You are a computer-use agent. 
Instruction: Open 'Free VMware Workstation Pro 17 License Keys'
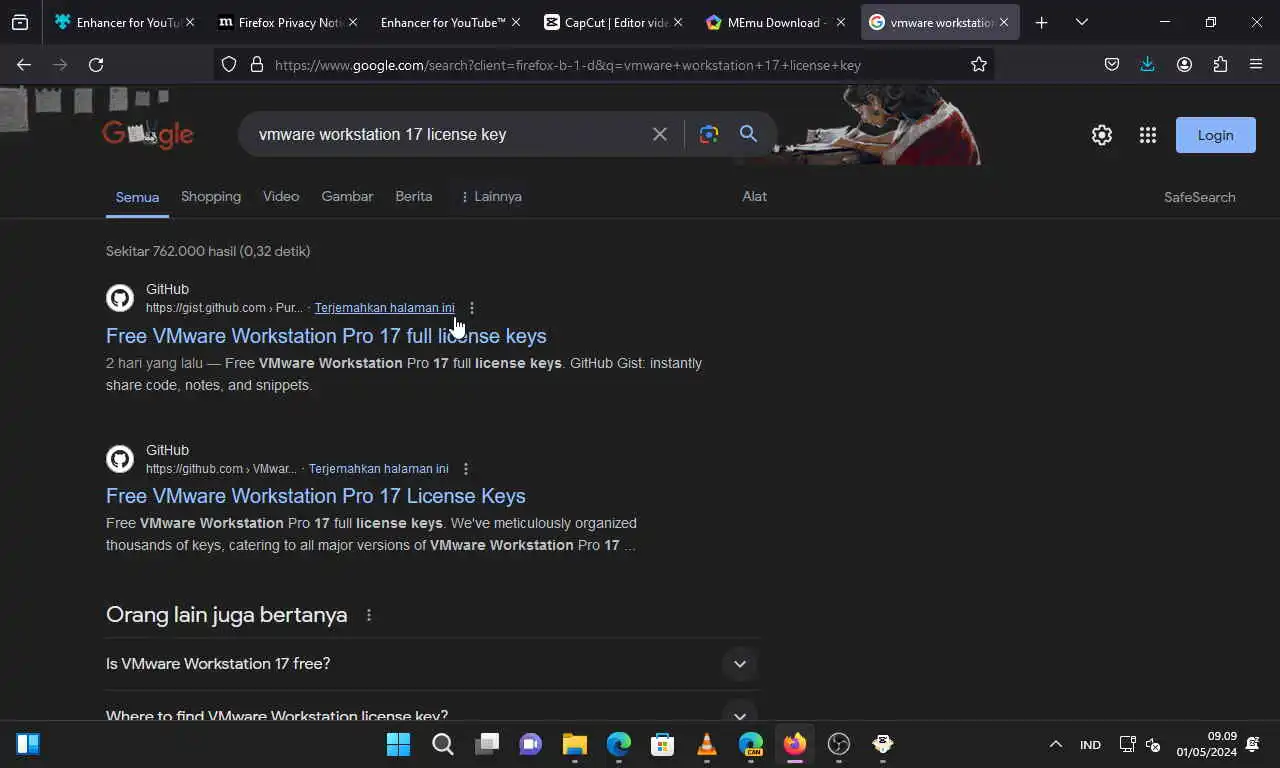tap(316, 496)
